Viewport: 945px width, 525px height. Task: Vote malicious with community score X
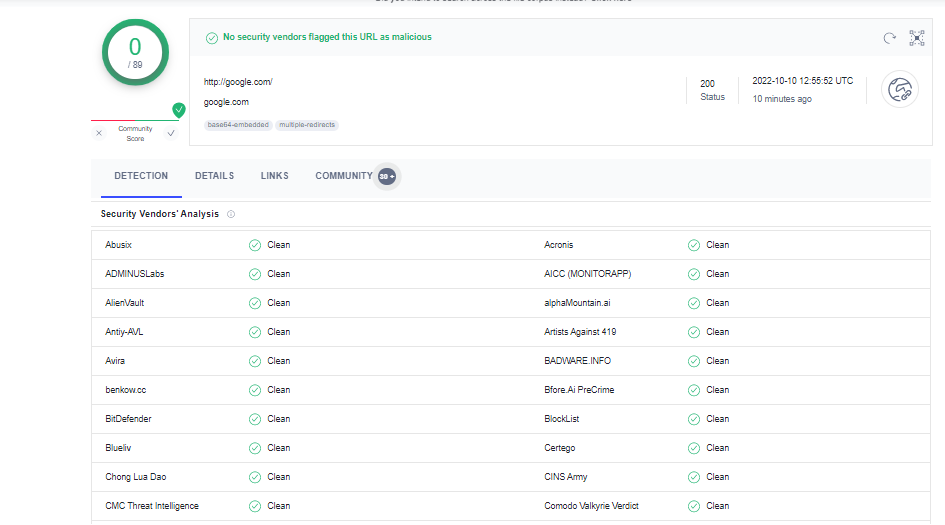pyautogui.click(x=99, y=133)
